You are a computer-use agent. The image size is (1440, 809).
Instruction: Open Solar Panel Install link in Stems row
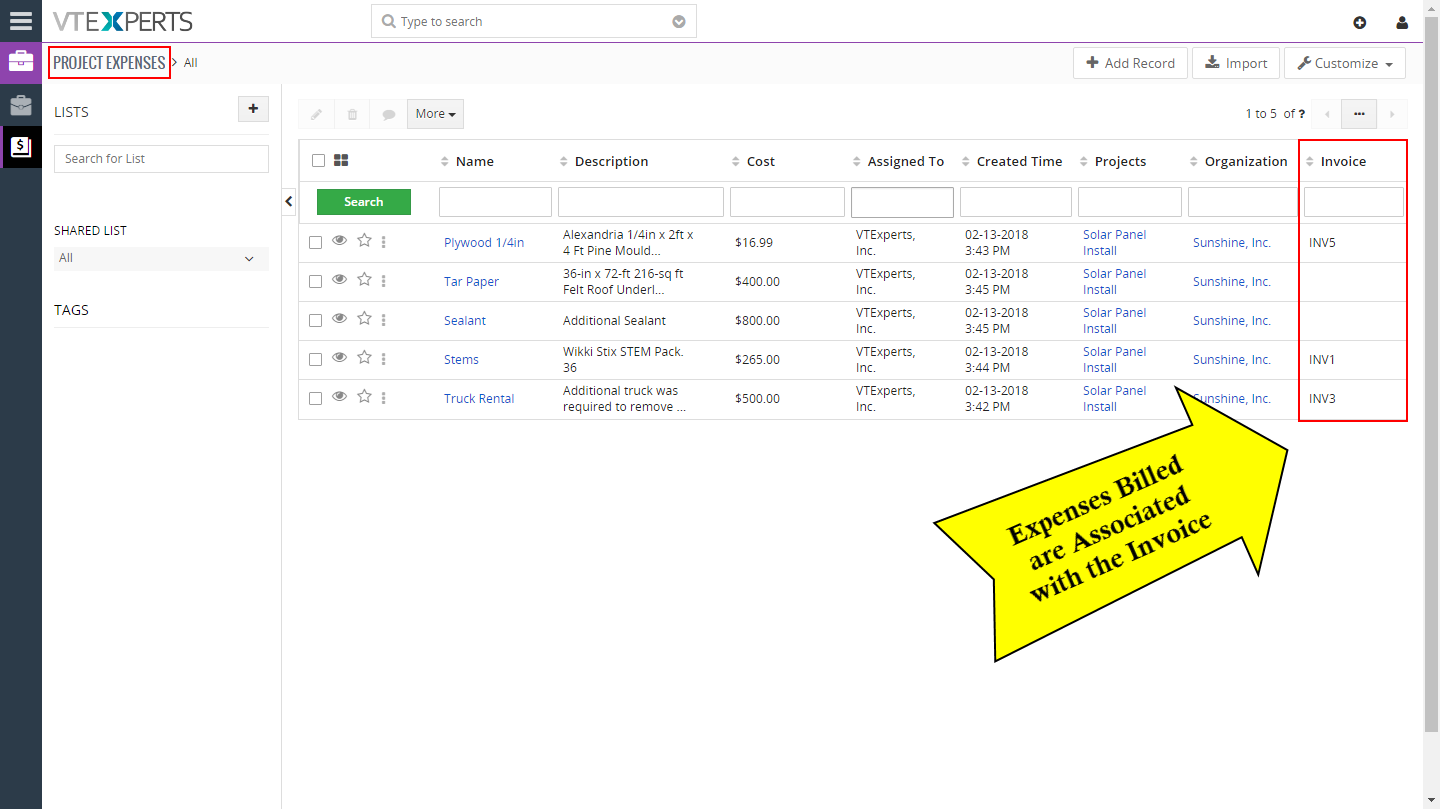1114,359
